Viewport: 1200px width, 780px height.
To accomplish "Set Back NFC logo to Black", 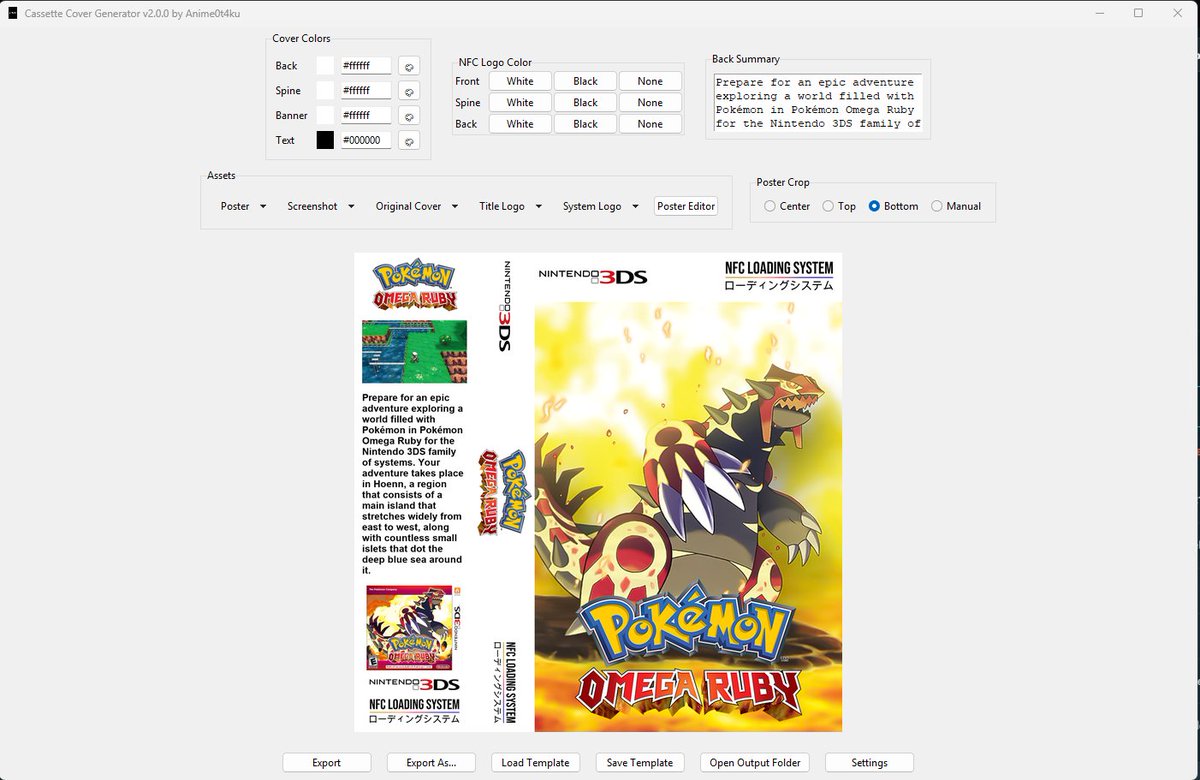I will [585, 124].
